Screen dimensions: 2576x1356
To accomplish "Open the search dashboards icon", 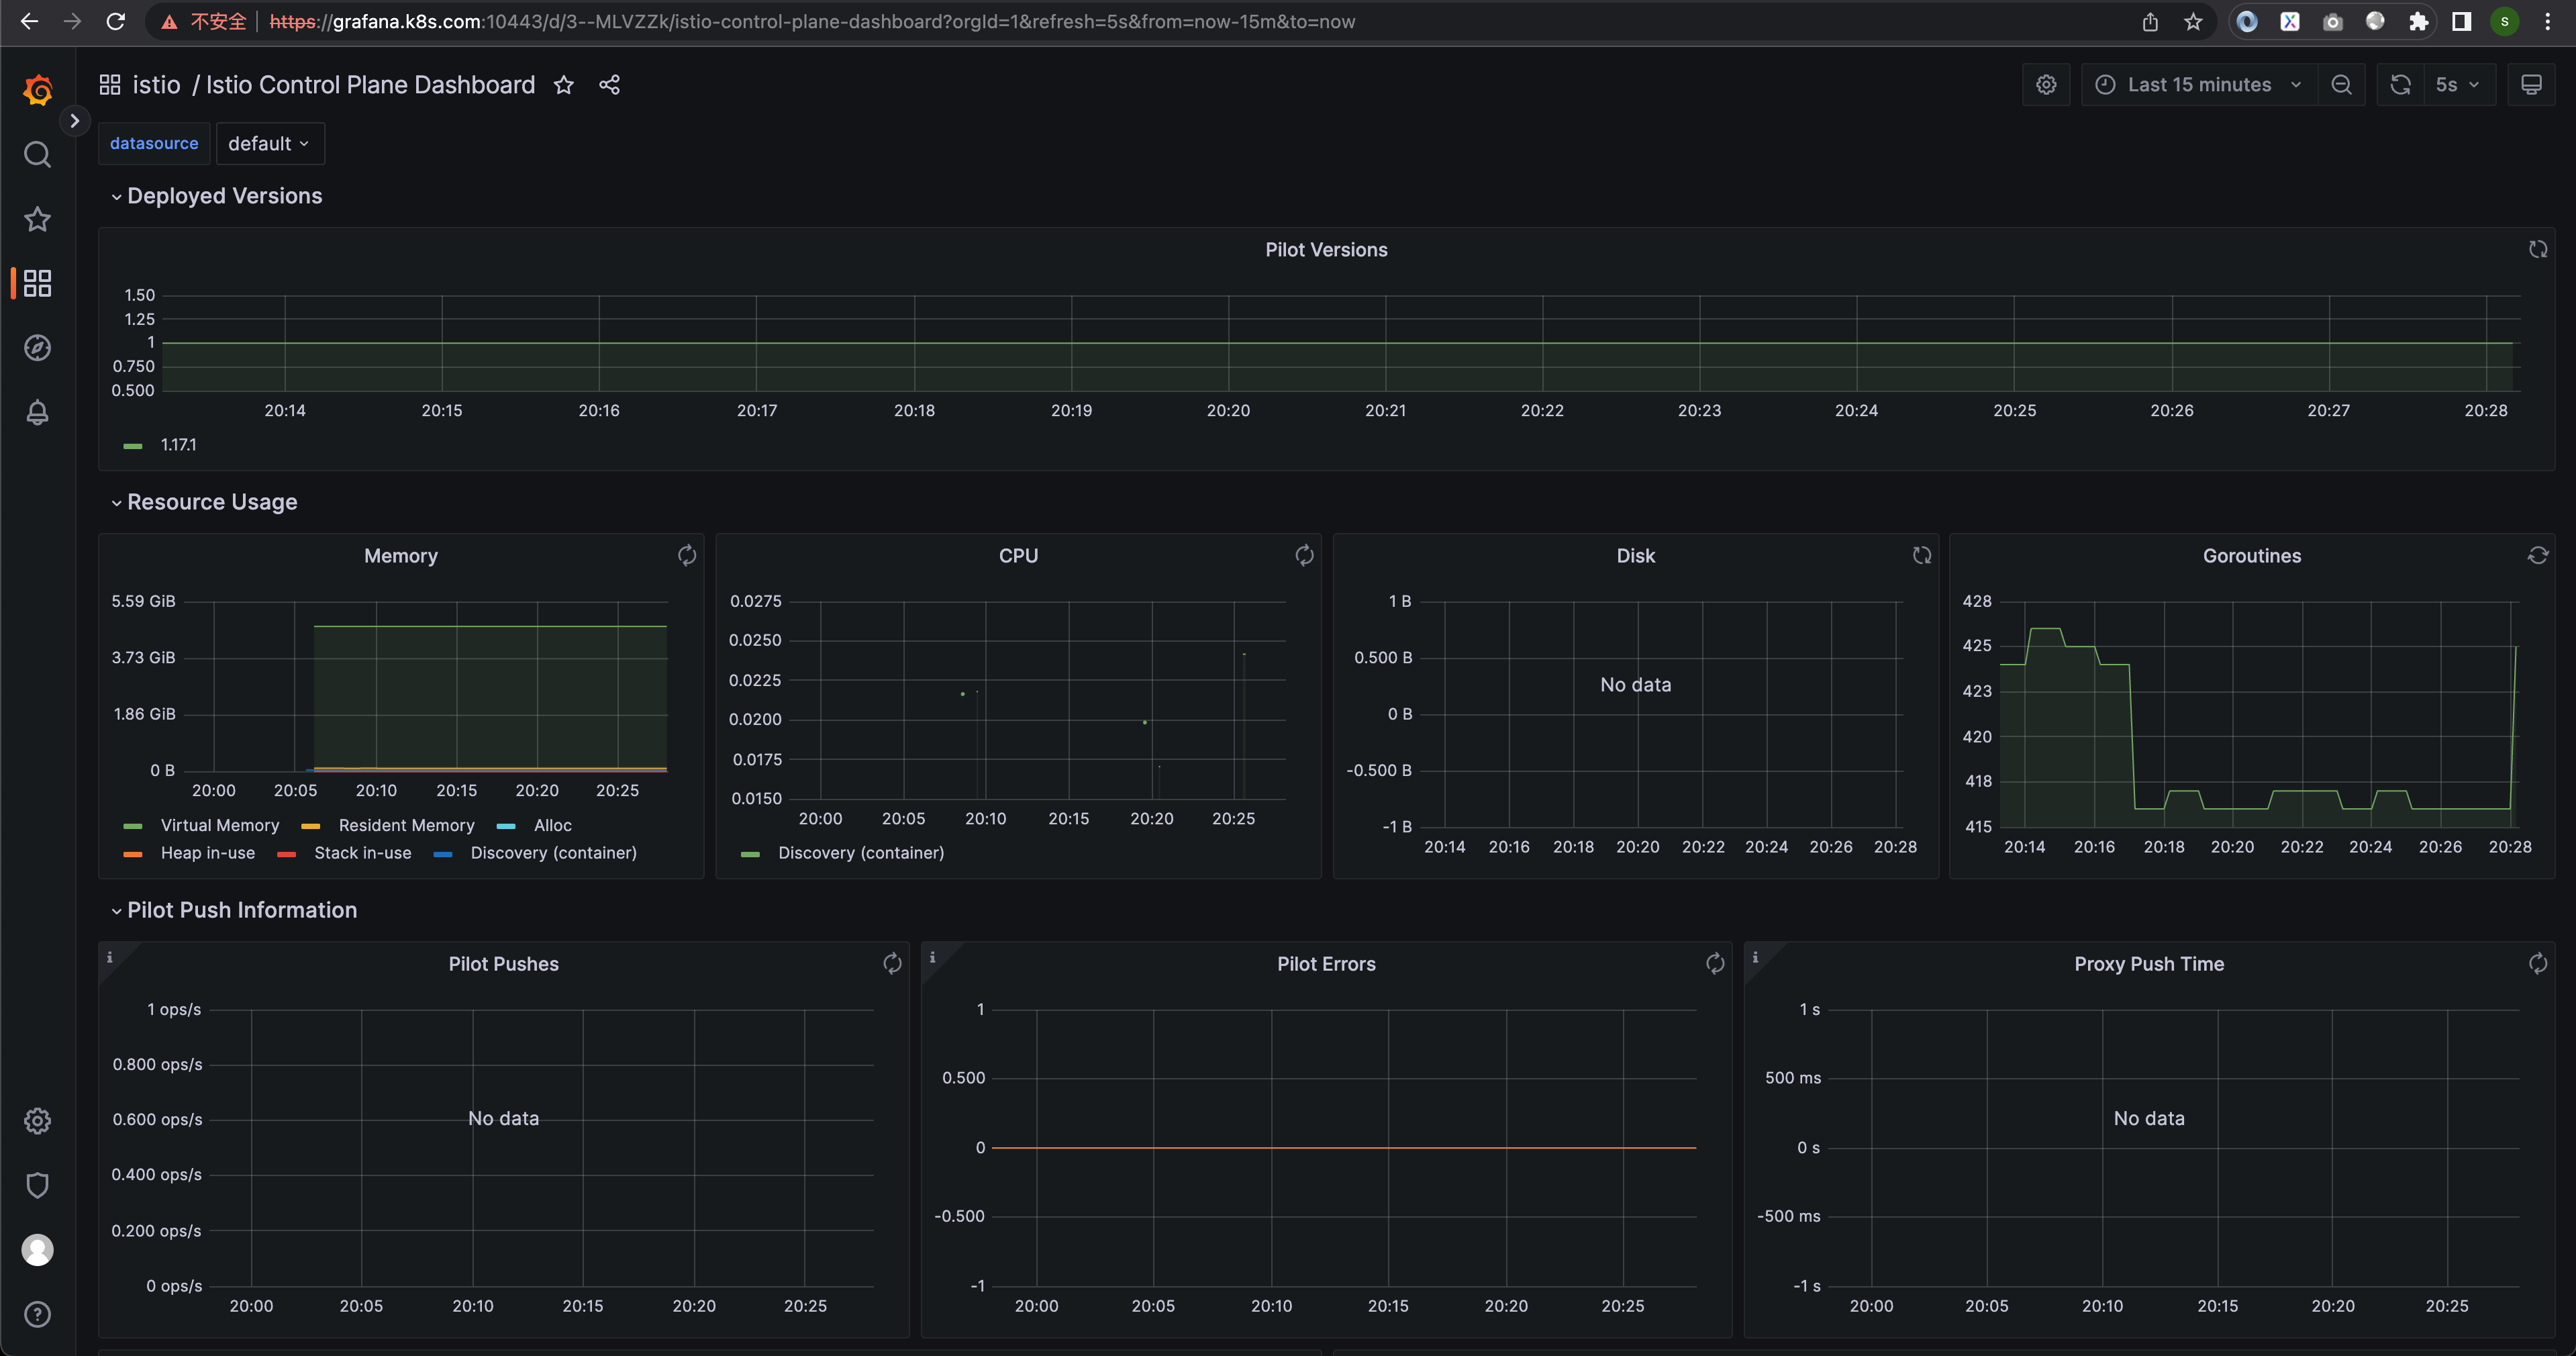I will [x=38, y=155].
